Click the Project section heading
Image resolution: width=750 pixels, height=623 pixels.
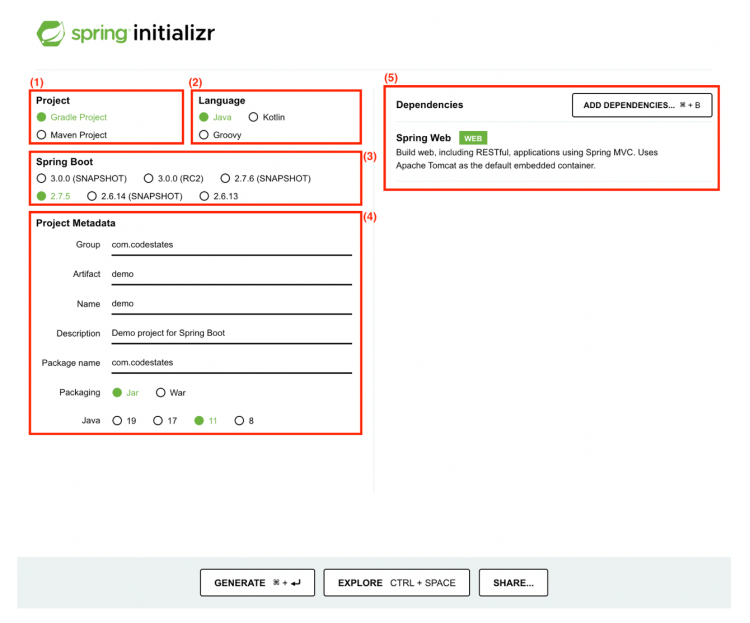point(53,101)
